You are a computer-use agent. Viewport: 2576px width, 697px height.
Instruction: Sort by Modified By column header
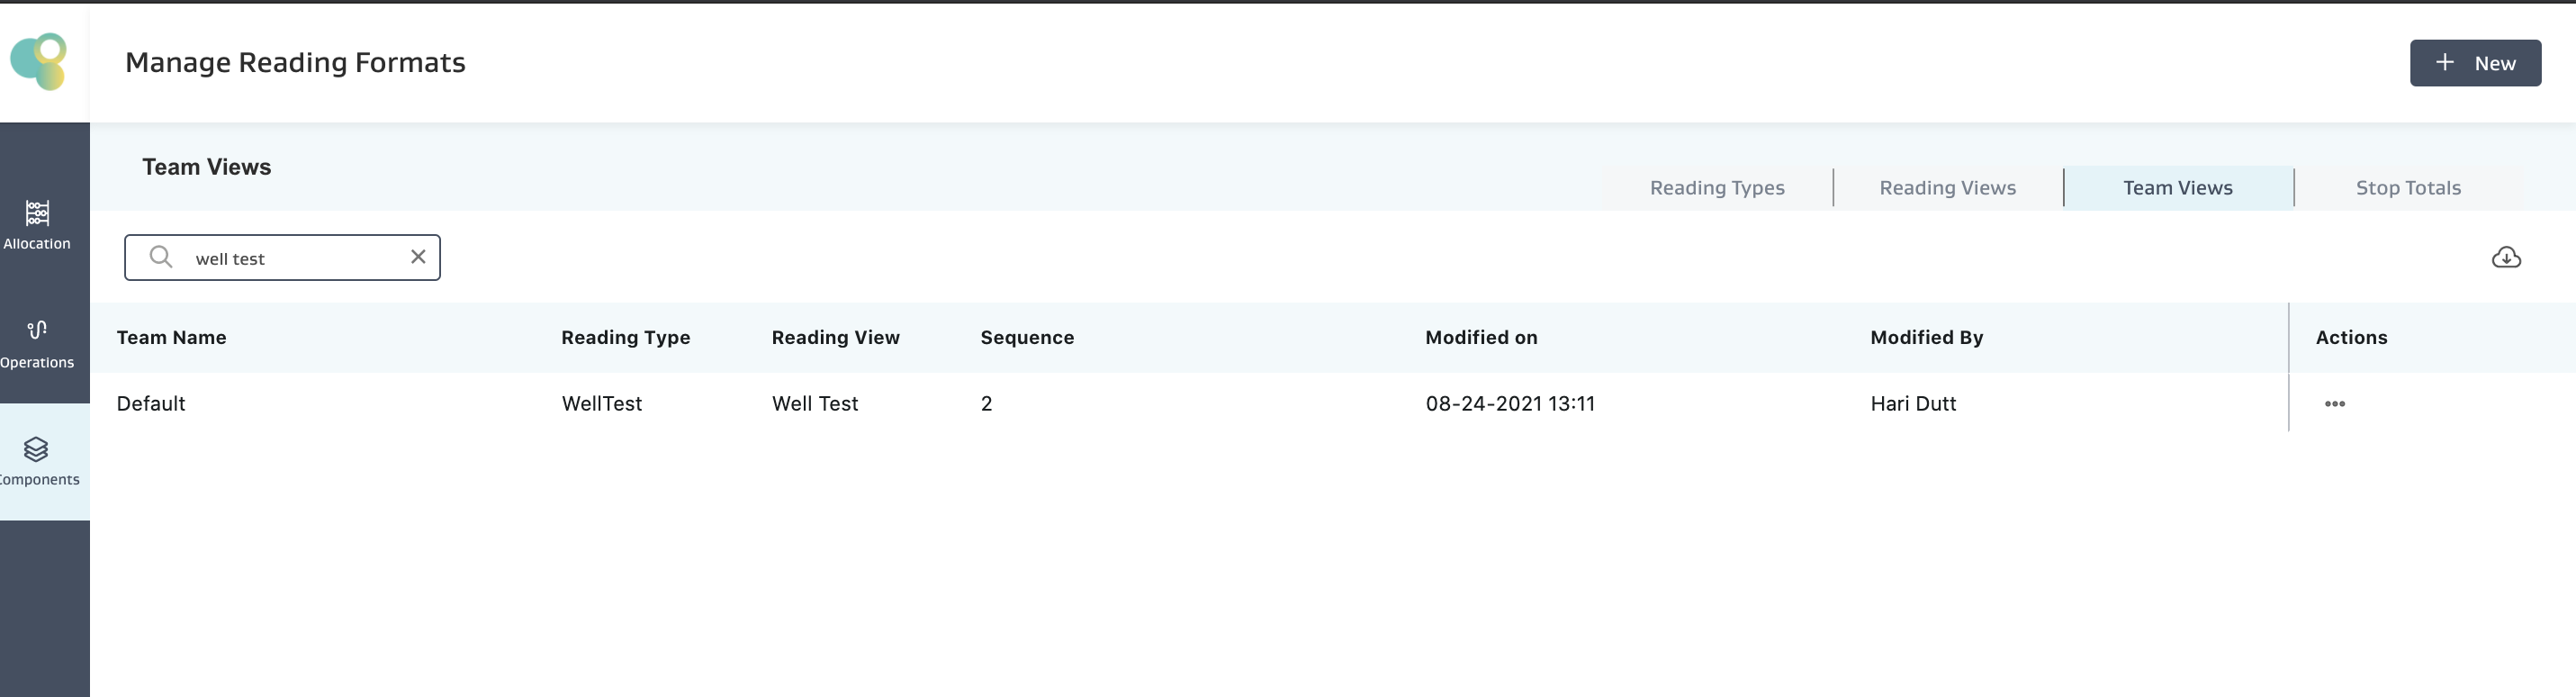click(x=1926, y=338)
